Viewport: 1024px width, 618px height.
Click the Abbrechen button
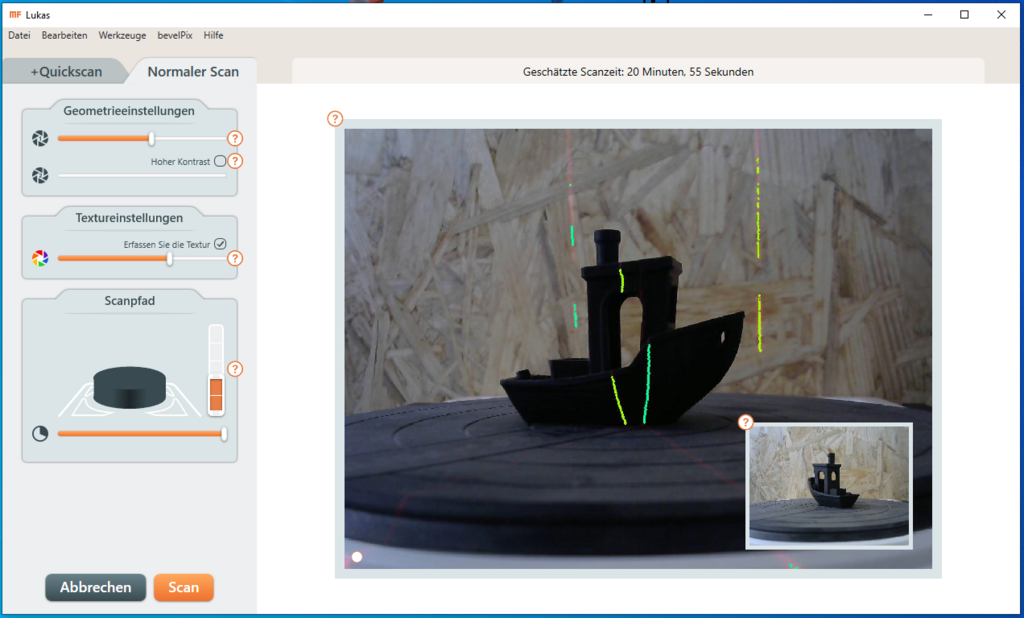coord(95,587)
